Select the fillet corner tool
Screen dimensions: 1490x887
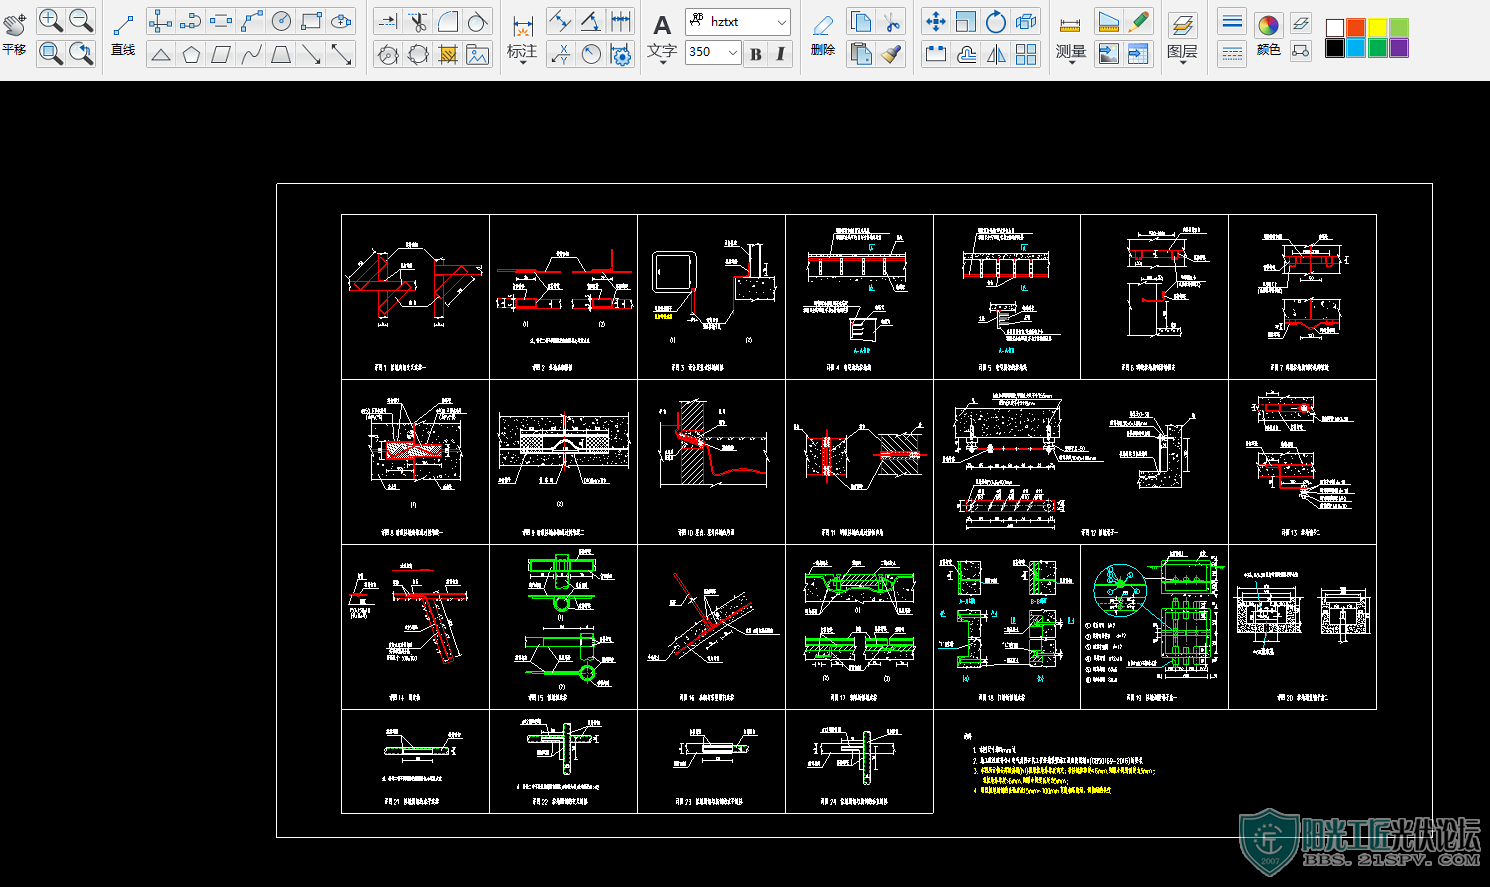[x=448, y=21]
